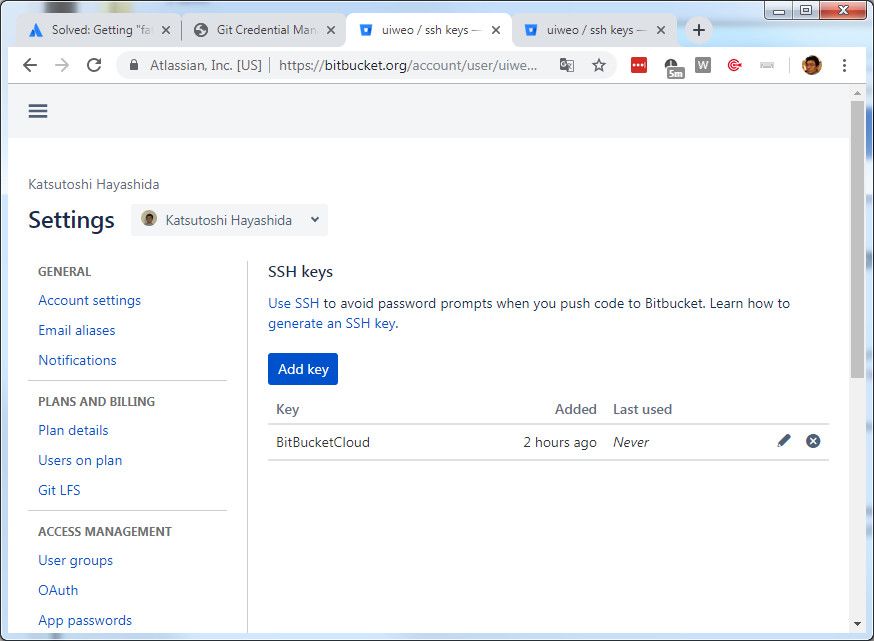
Task: Edit the BitBucketCloud key with pencil icon
Action: [x=784, y=441]
